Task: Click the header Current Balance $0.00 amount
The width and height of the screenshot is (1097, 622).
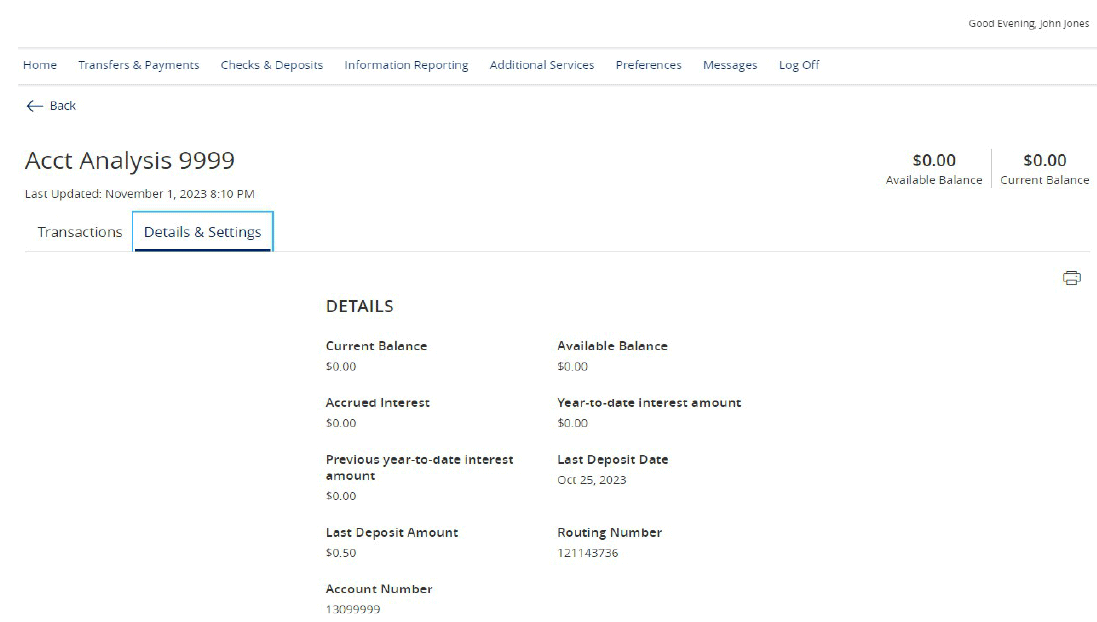Action: click(x=1045, y=160)
